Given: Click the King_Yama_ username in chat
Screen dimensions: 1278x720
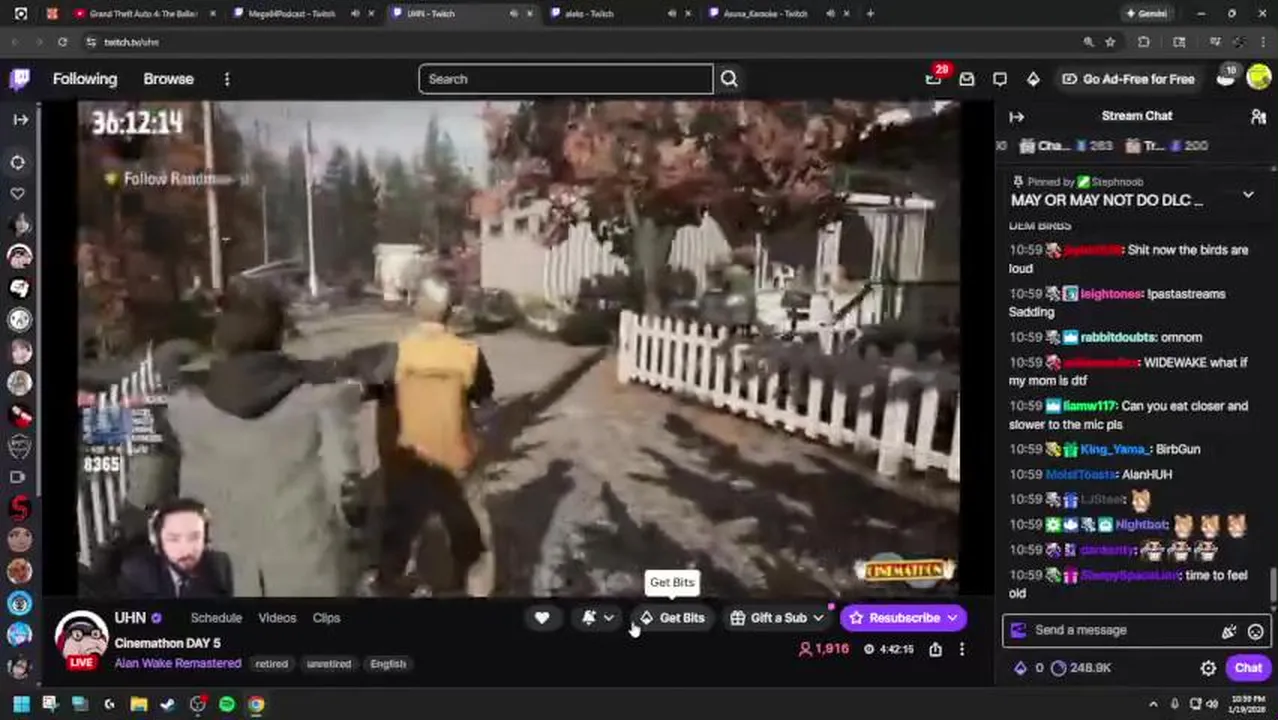Looking at the screenshot, I should 1114,449.
